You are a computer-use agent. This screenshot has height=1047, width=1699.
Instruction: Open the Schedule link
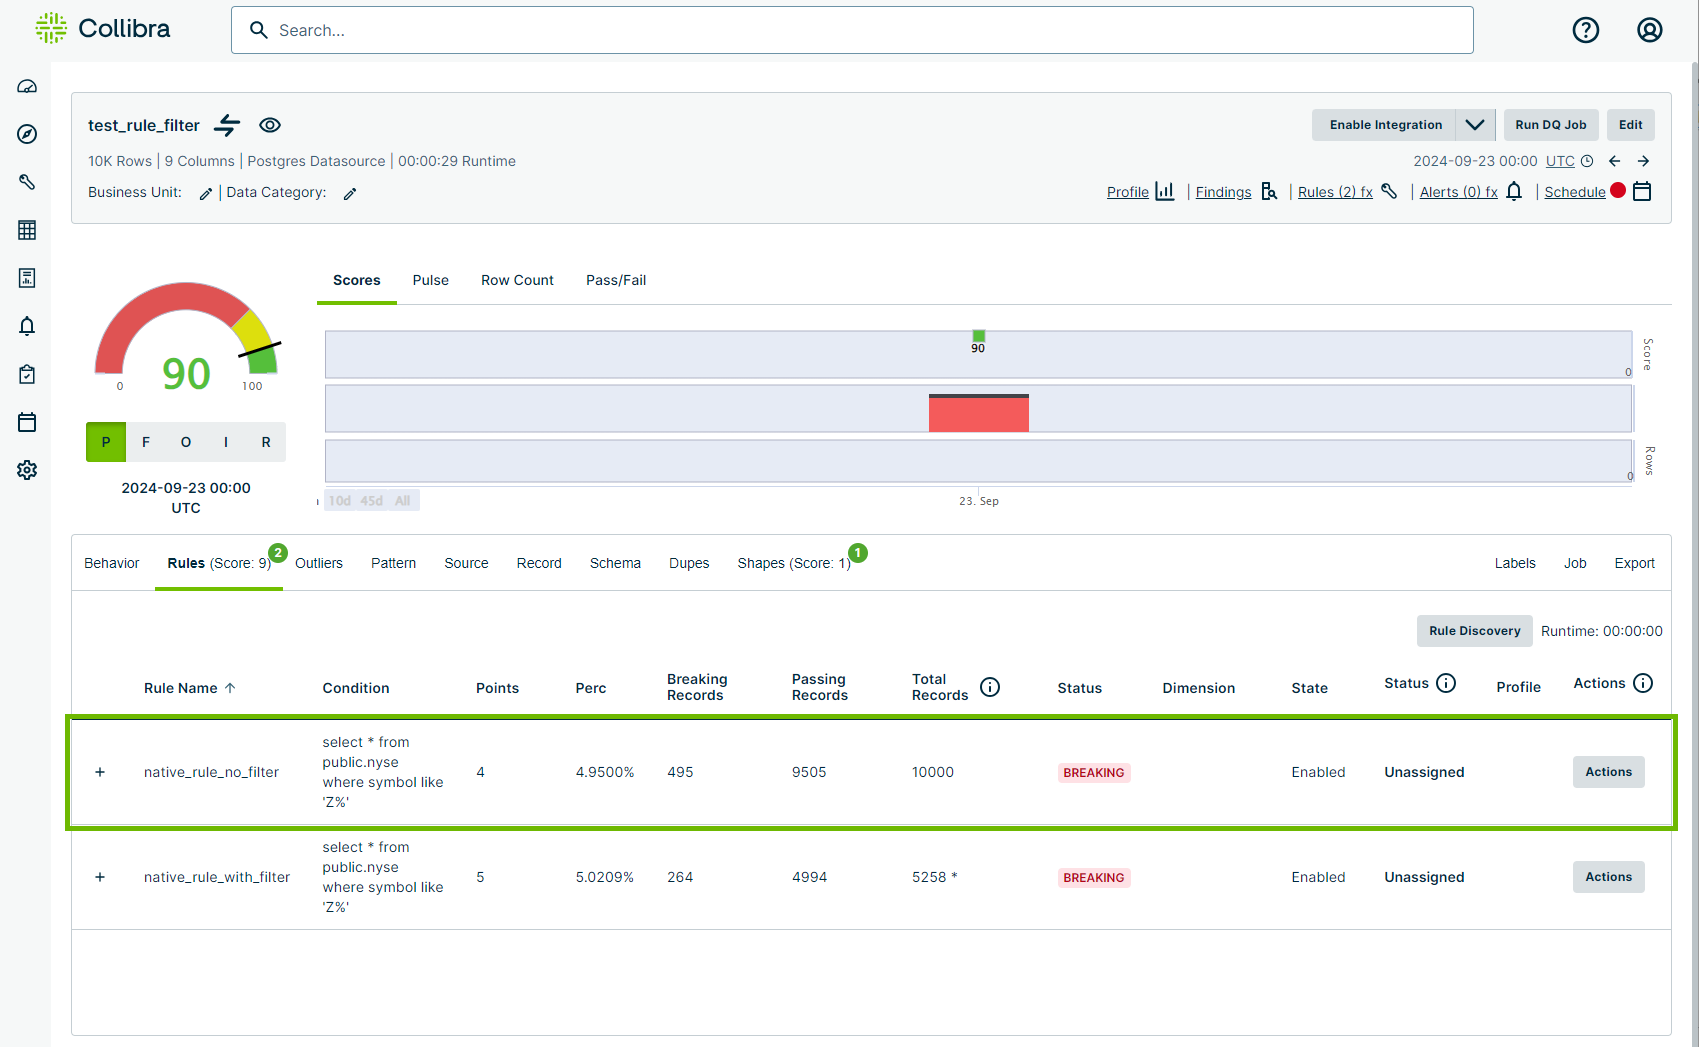(1575, 192)
